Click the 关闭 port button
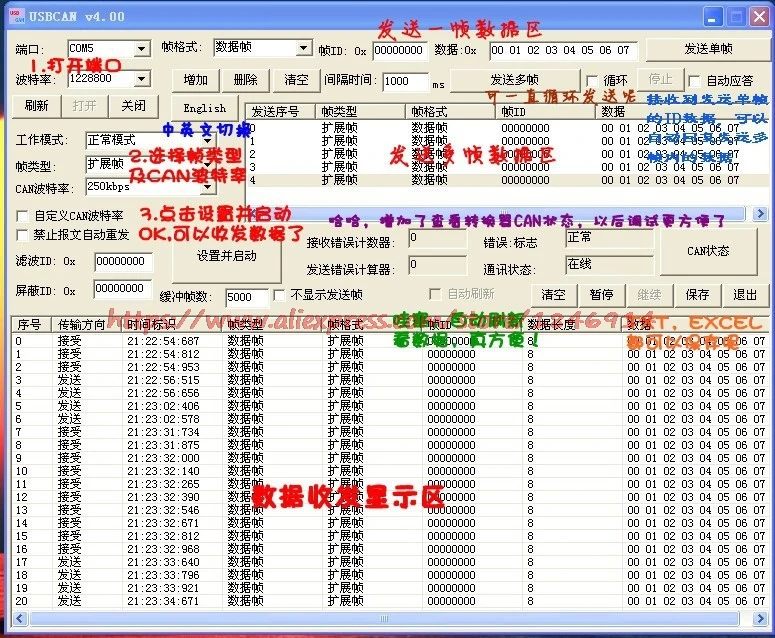775x638 pixels. (133, 106)
